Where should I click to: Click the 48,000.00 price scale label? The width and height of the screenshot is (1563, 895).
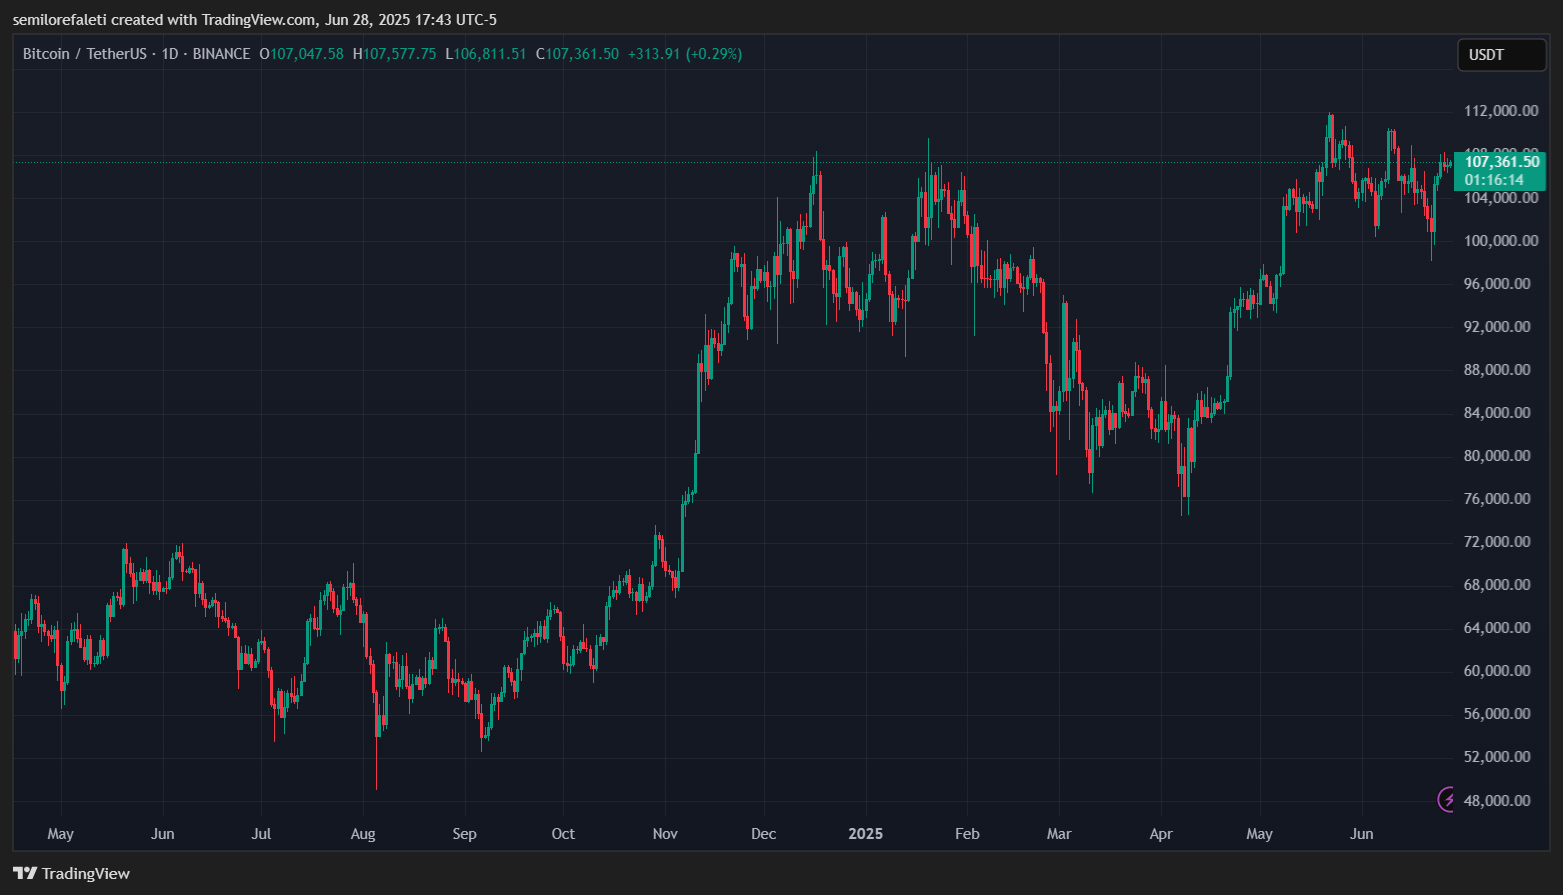coord(1497,800)
